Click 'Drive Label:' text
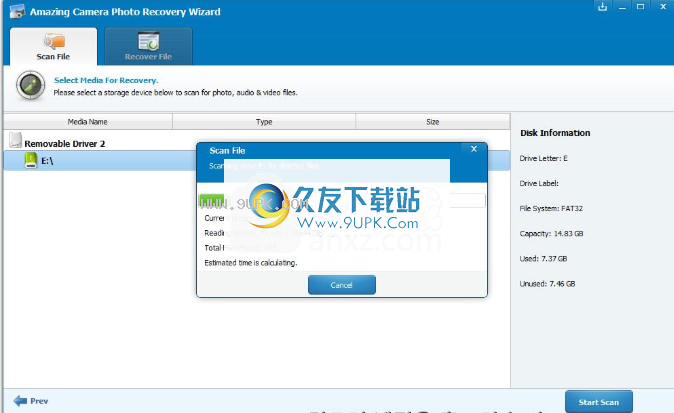Viewport: 674px width, 413px height. pos(539,184)
